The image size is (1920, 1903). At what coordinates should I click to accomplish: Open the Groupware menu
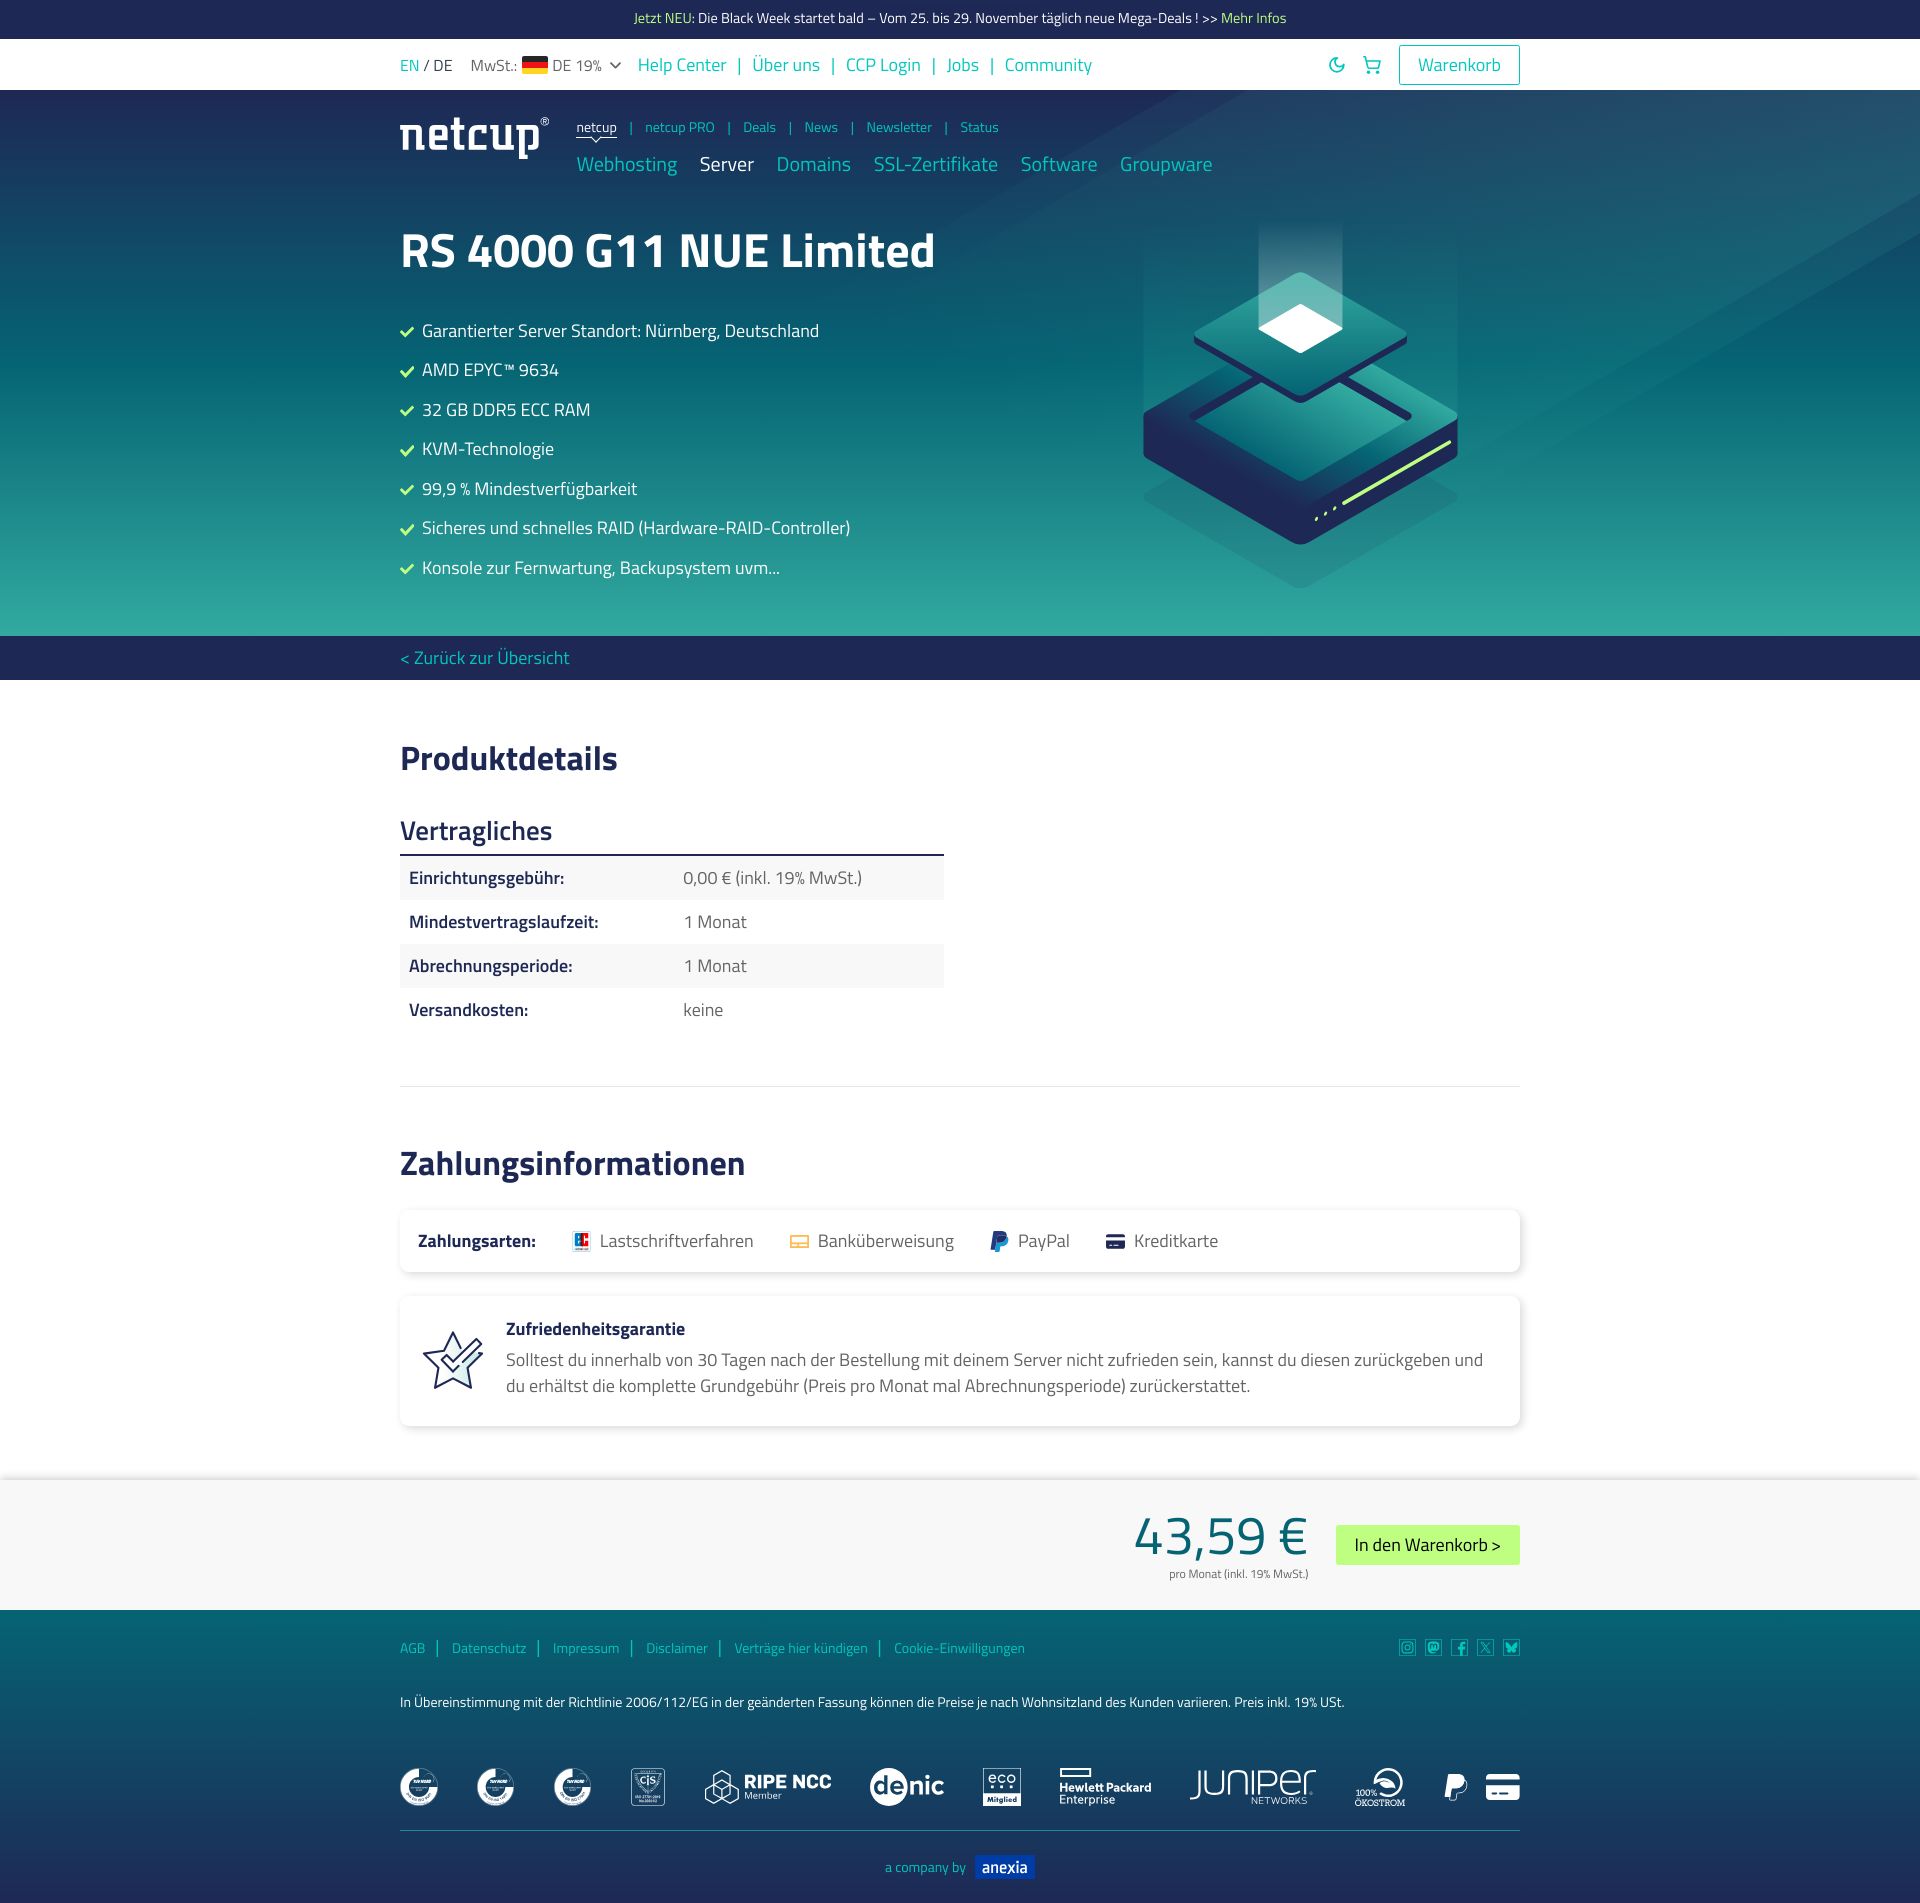(1166, 165)
